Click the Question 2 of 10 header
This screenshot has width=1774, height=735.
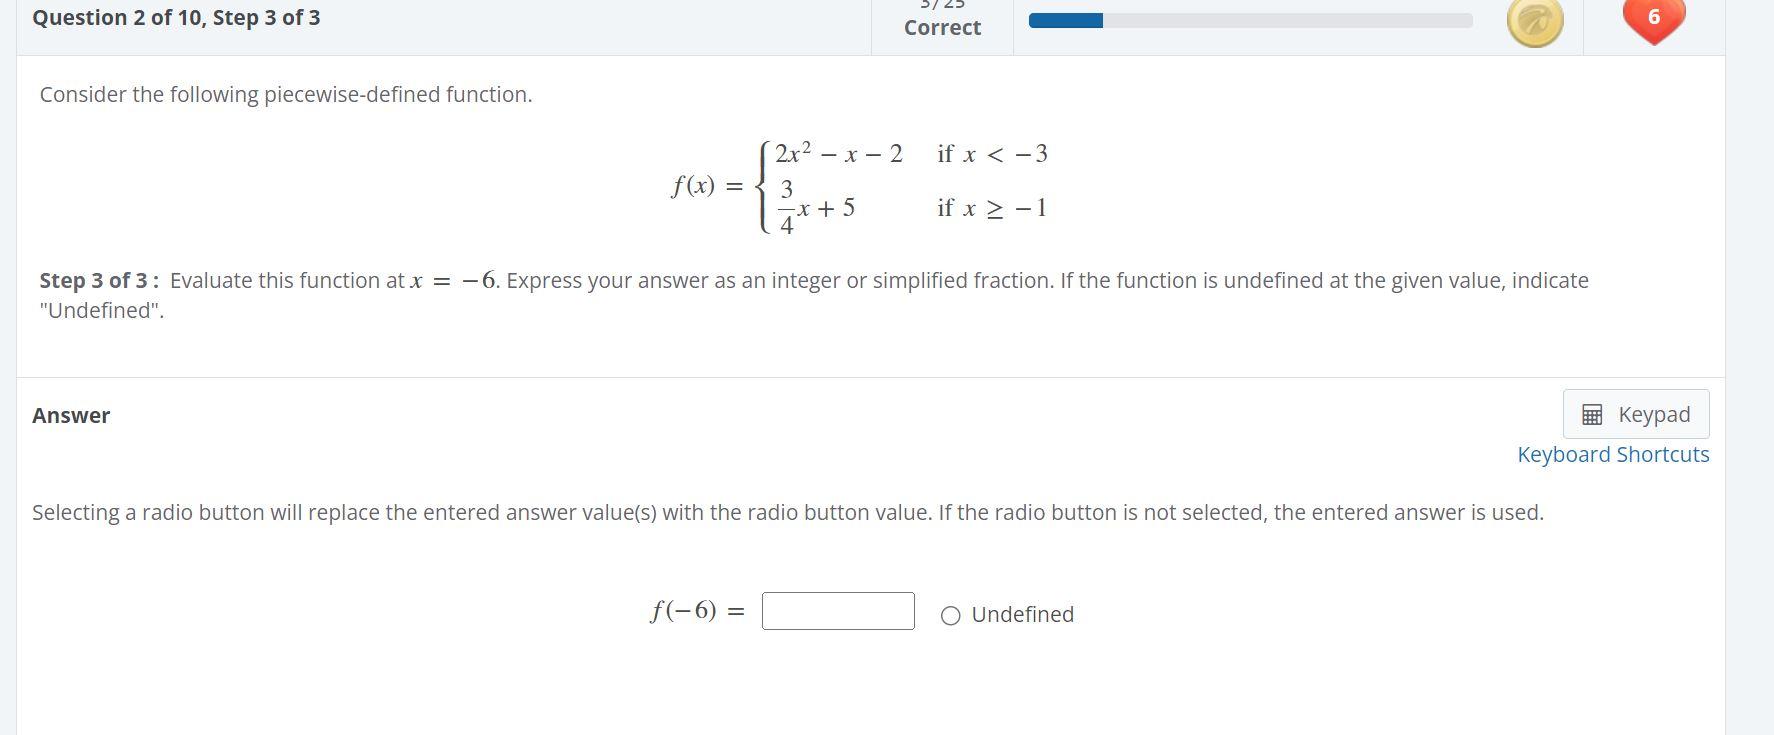click(x=173, y=17)
